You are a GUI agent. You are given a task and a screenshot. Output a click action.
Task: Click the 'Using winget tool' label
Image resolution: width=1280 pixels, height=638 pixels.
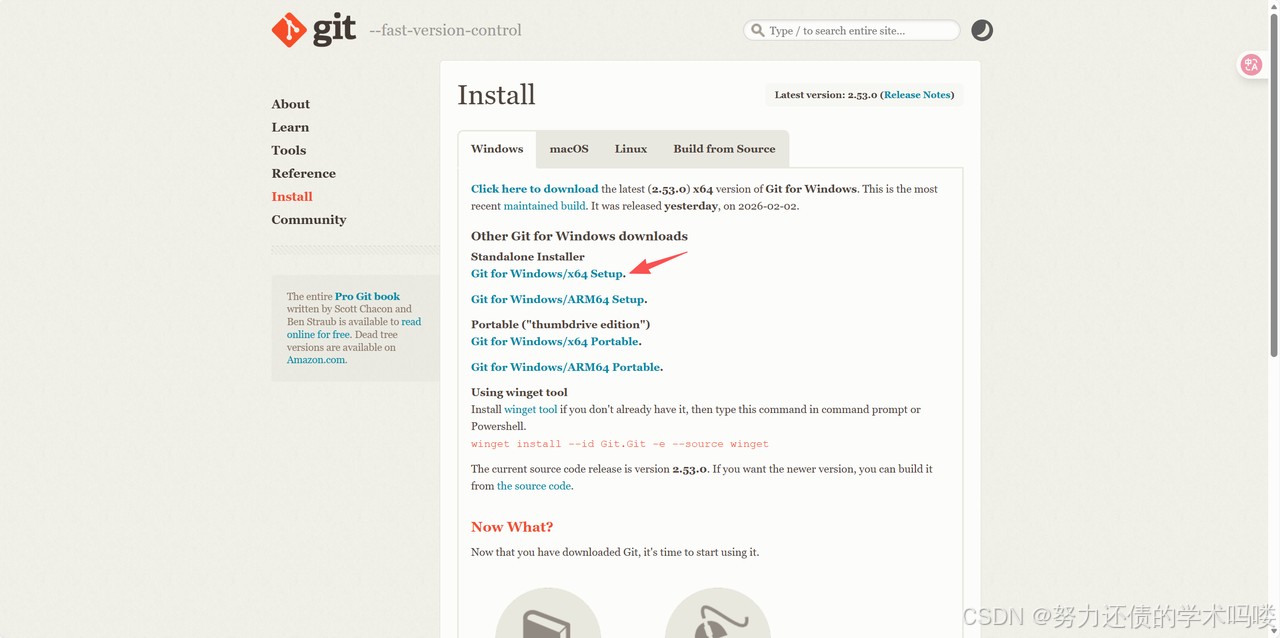click(519, 393)
